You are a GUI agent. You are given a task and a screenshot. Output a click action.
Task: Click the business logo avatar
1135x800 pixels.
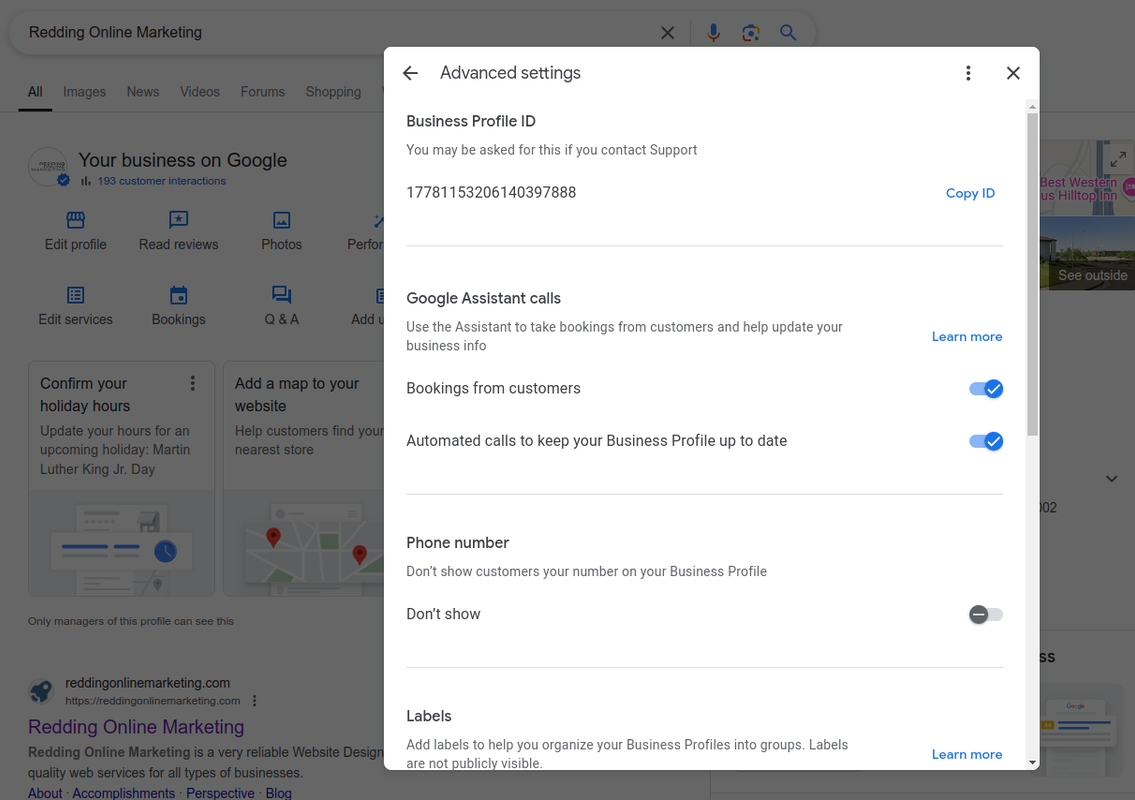(x=48, y=167)
